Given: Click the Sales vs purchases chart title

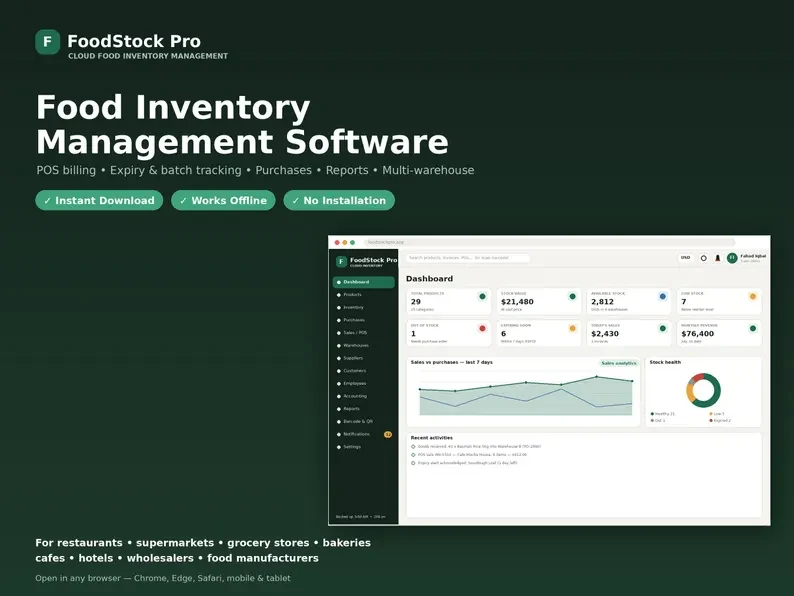Looking at the screenshot, I should (451, 363).
